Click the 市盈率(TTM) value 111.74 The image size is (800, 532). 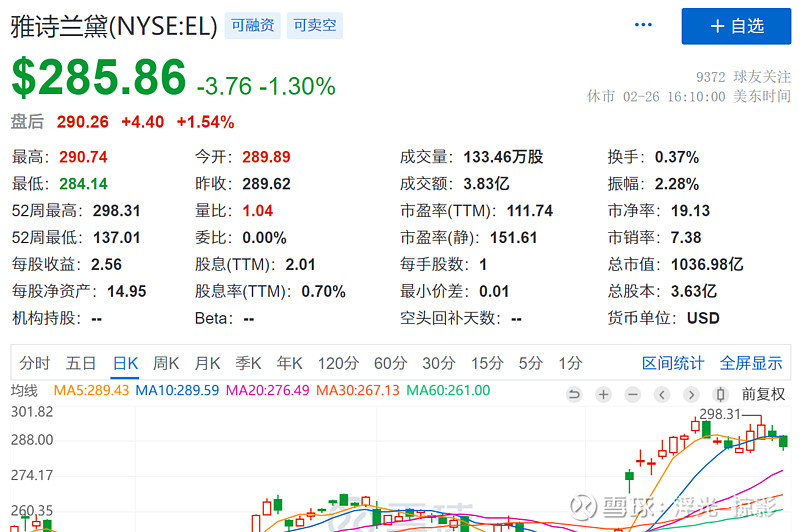[x=530, y=211]
